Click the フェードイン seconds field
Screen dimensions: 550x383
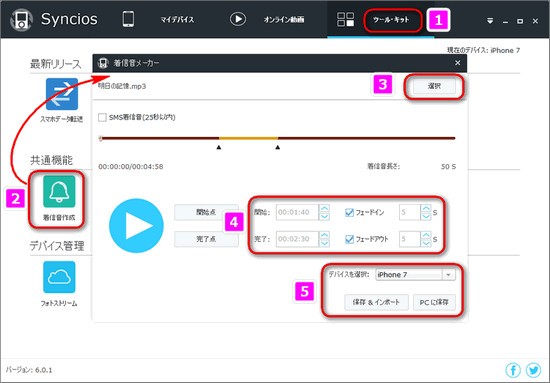pyautogui.click(x=410, y=212)
